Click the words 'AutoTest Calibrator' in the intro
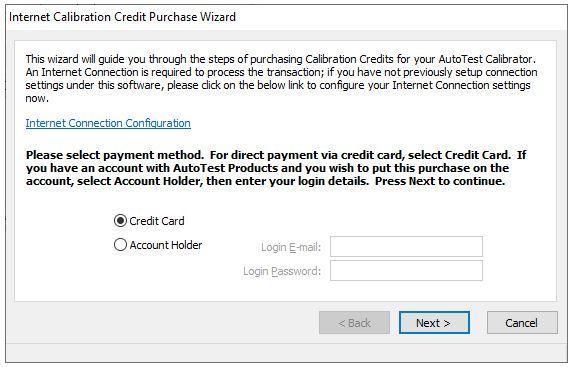This screenshot has height=367, width=572. pos(486,59)
